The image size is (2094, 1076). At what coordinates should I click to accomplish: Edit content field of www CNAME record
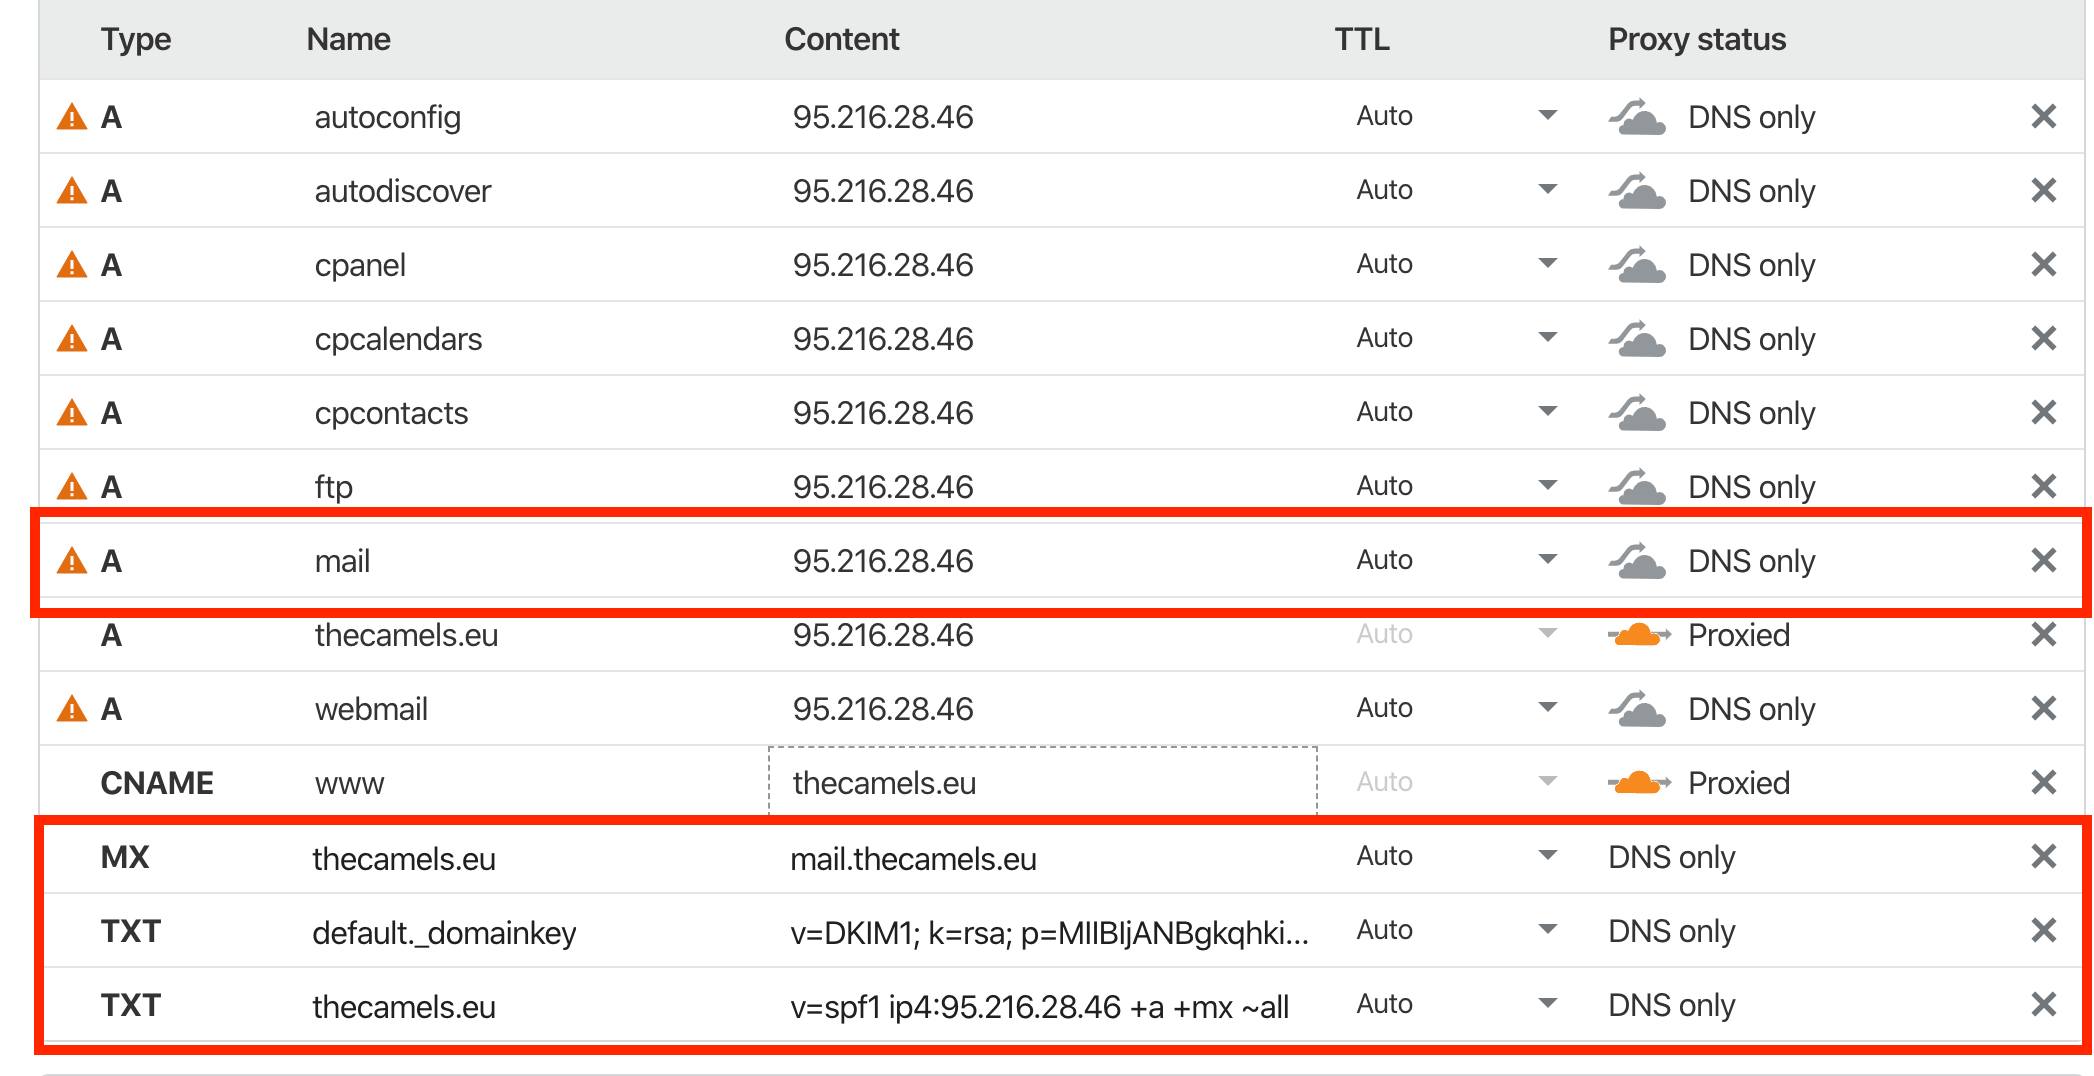[x=1043, y=782]
